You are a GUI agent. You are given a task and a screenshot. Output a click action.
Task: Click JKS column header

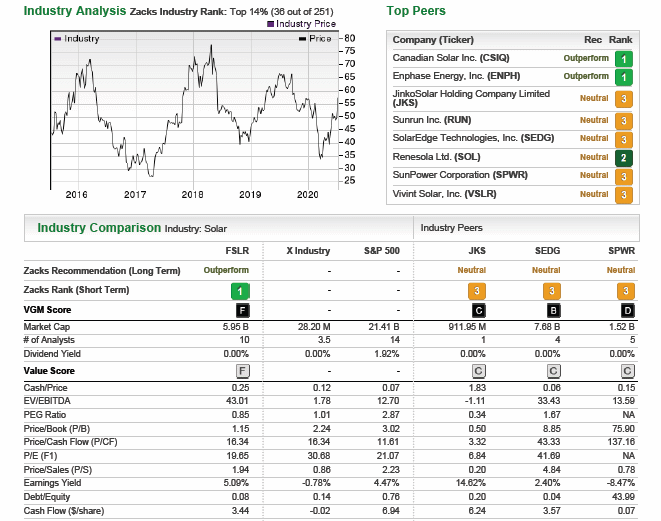[477, 251]
